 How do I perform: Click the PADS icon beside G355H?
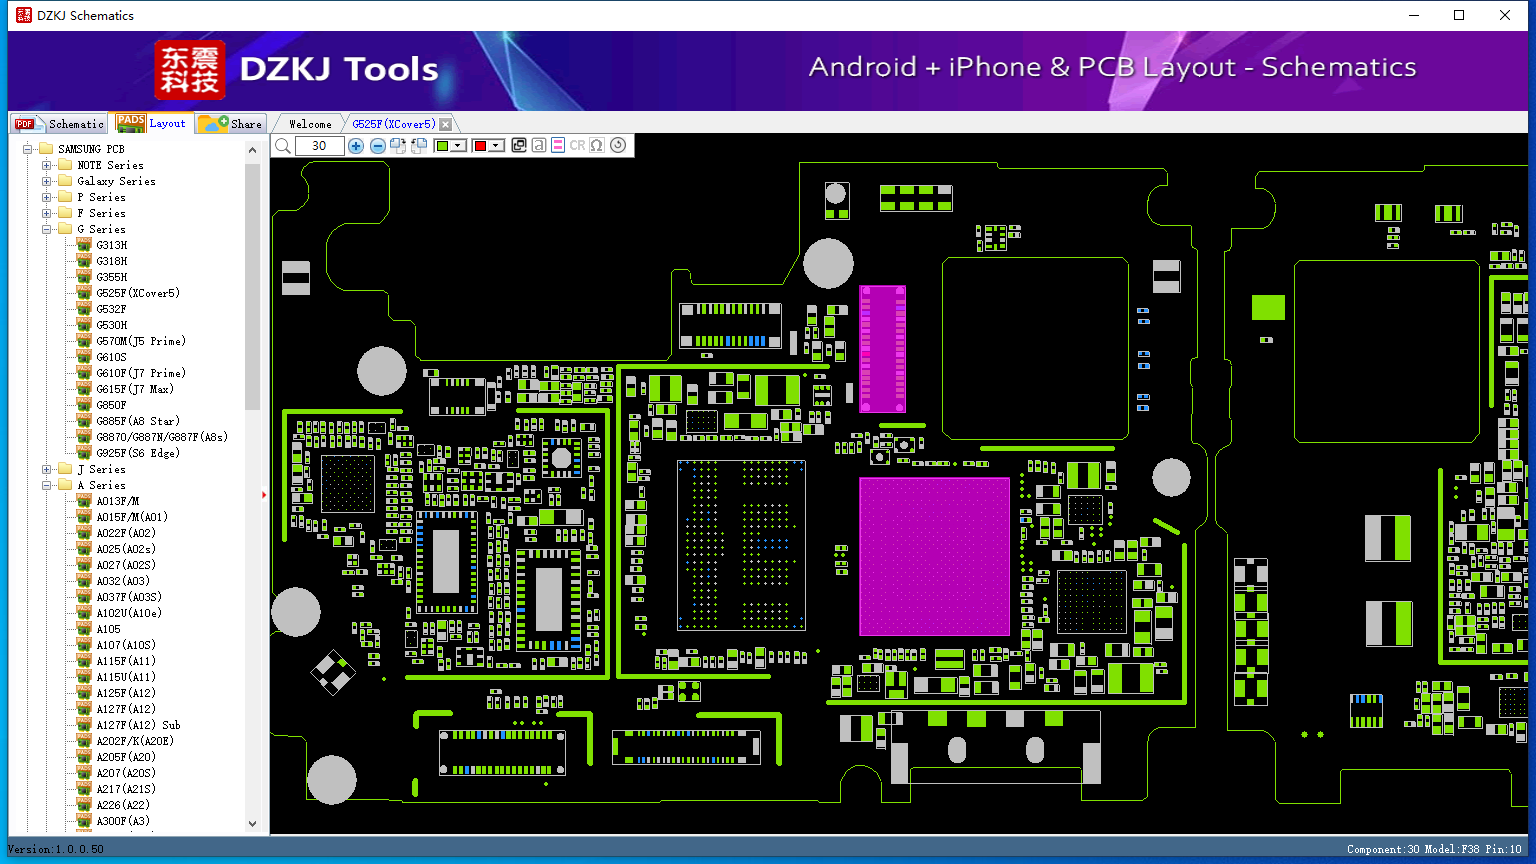(84, 277)
